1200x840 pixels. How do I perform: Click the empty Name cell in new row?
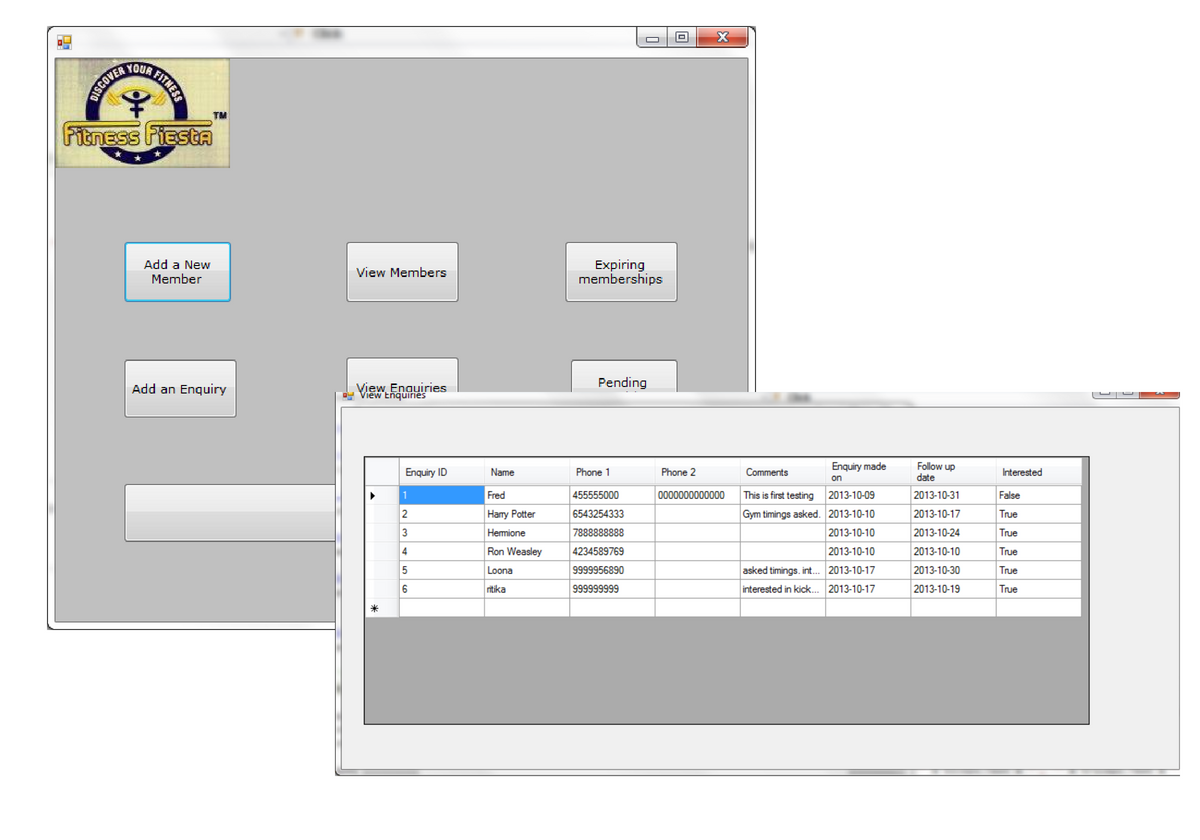click(x=526, y=608)
